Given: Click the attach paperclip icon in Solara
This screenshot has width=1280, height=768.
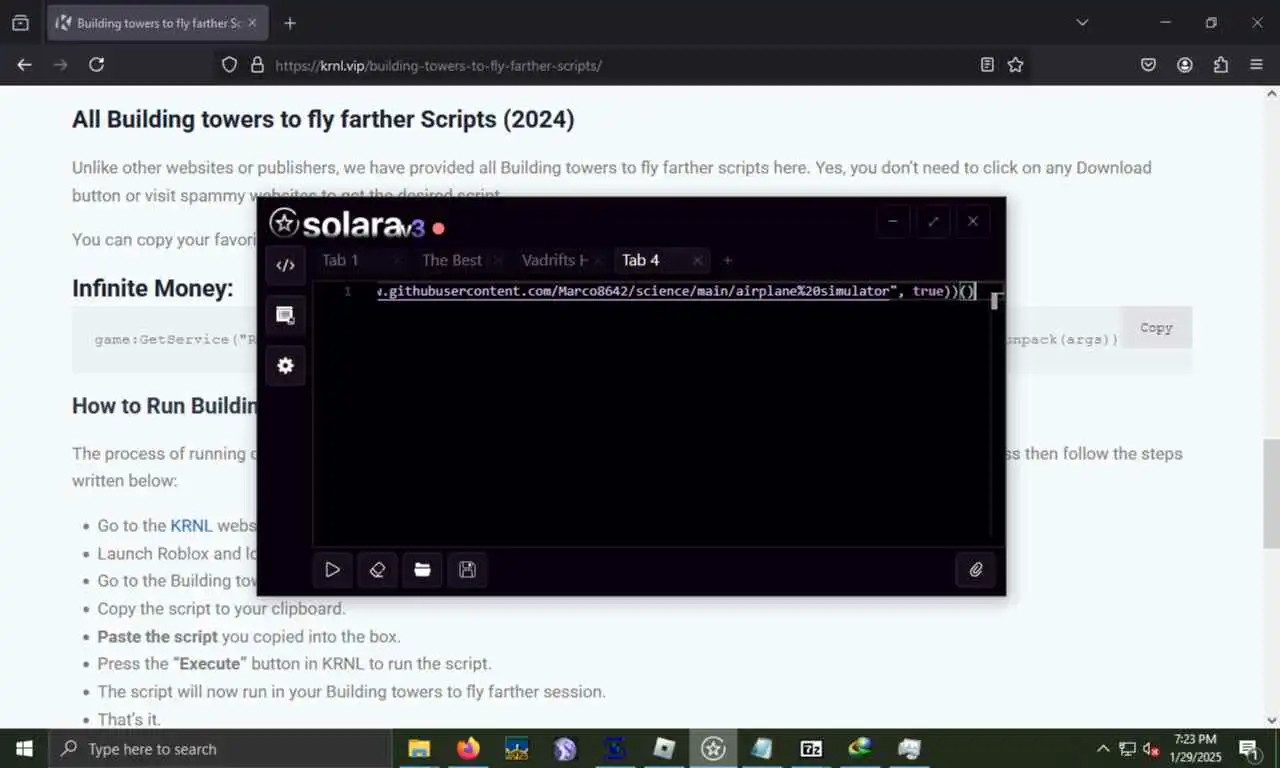Looking at the screenshot, I should 976,570.
